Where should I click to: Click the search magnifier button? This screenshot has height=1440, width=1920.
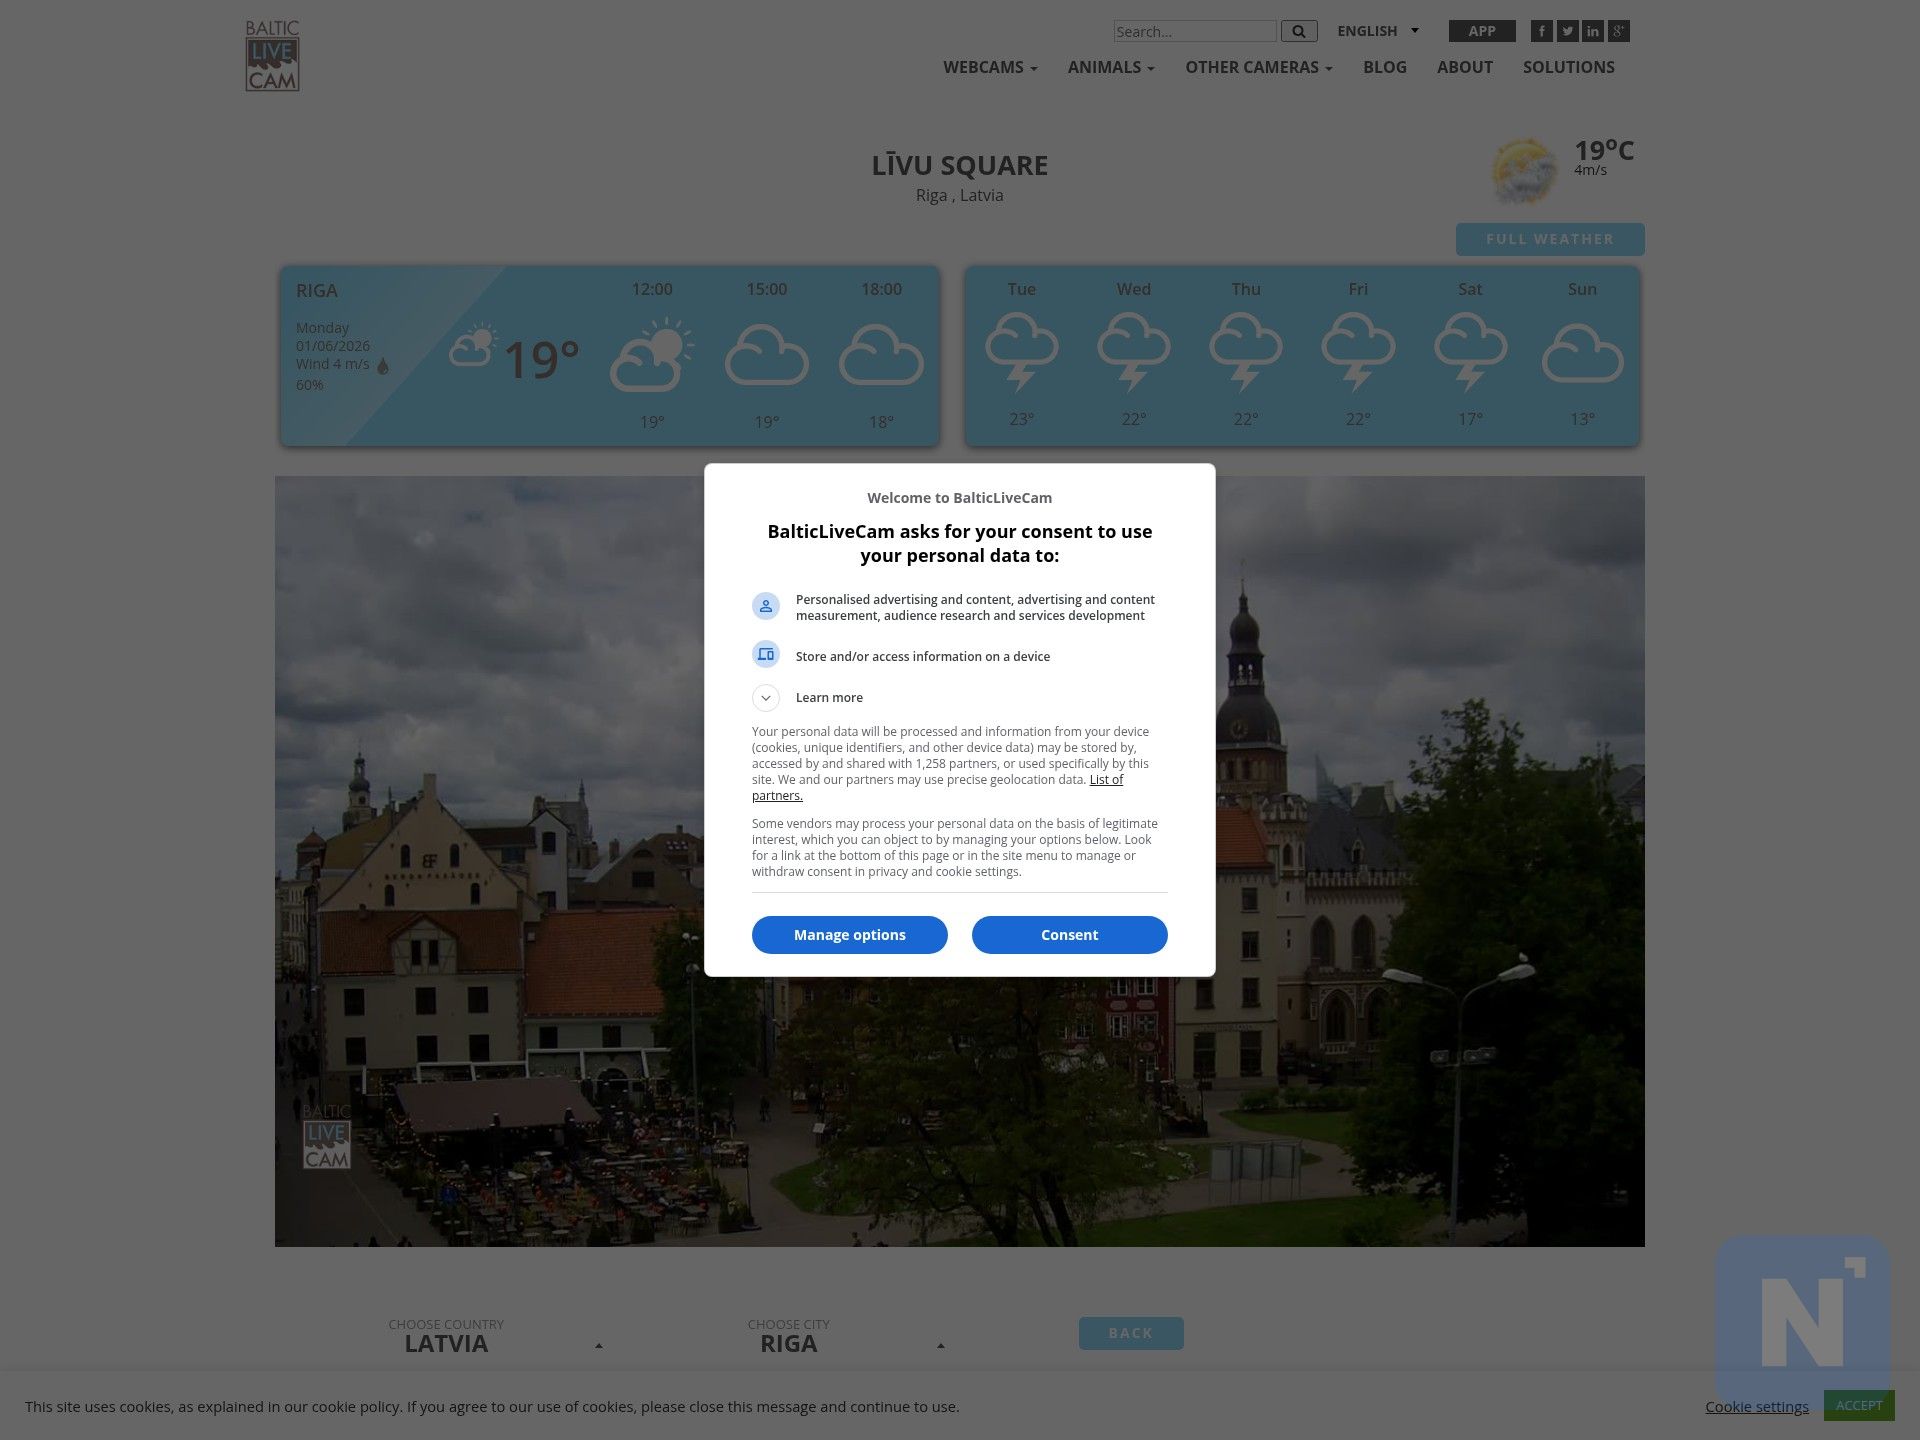point(1299,31)
